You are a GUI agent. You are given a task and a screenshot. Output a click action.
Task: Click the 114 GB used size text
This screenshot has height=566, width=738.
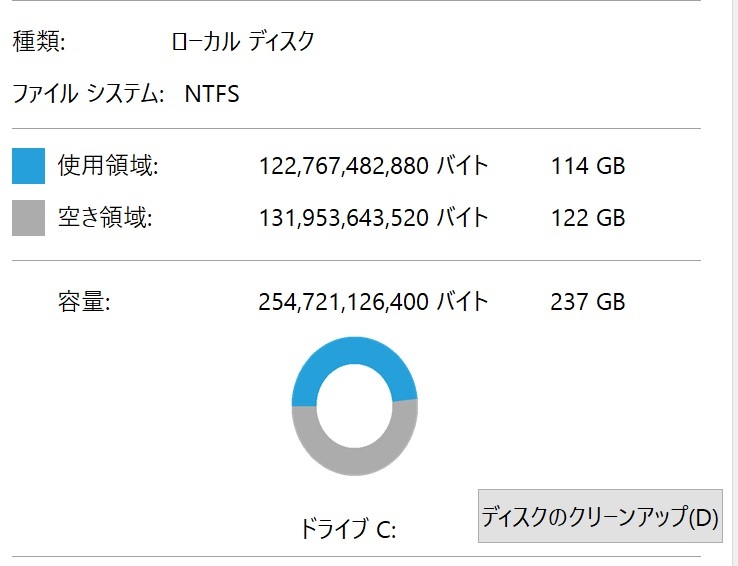coord(587,166)
